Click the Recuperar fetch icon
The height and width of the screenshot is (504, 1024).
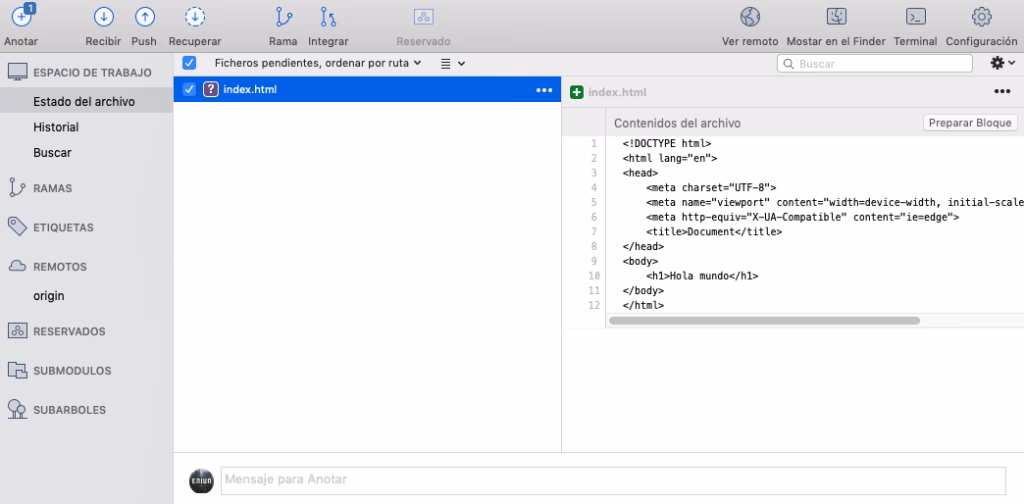point(195,17)
